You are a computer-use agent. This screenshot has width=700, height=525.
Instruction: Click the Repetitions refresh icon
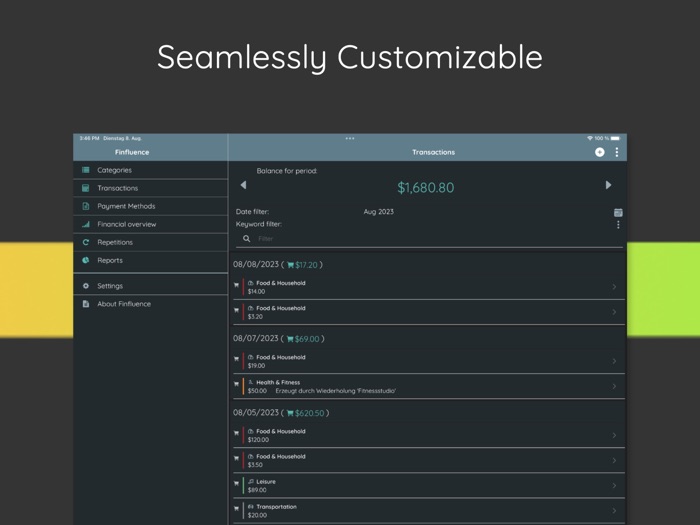pyautogui.click(x=86, y=242)
